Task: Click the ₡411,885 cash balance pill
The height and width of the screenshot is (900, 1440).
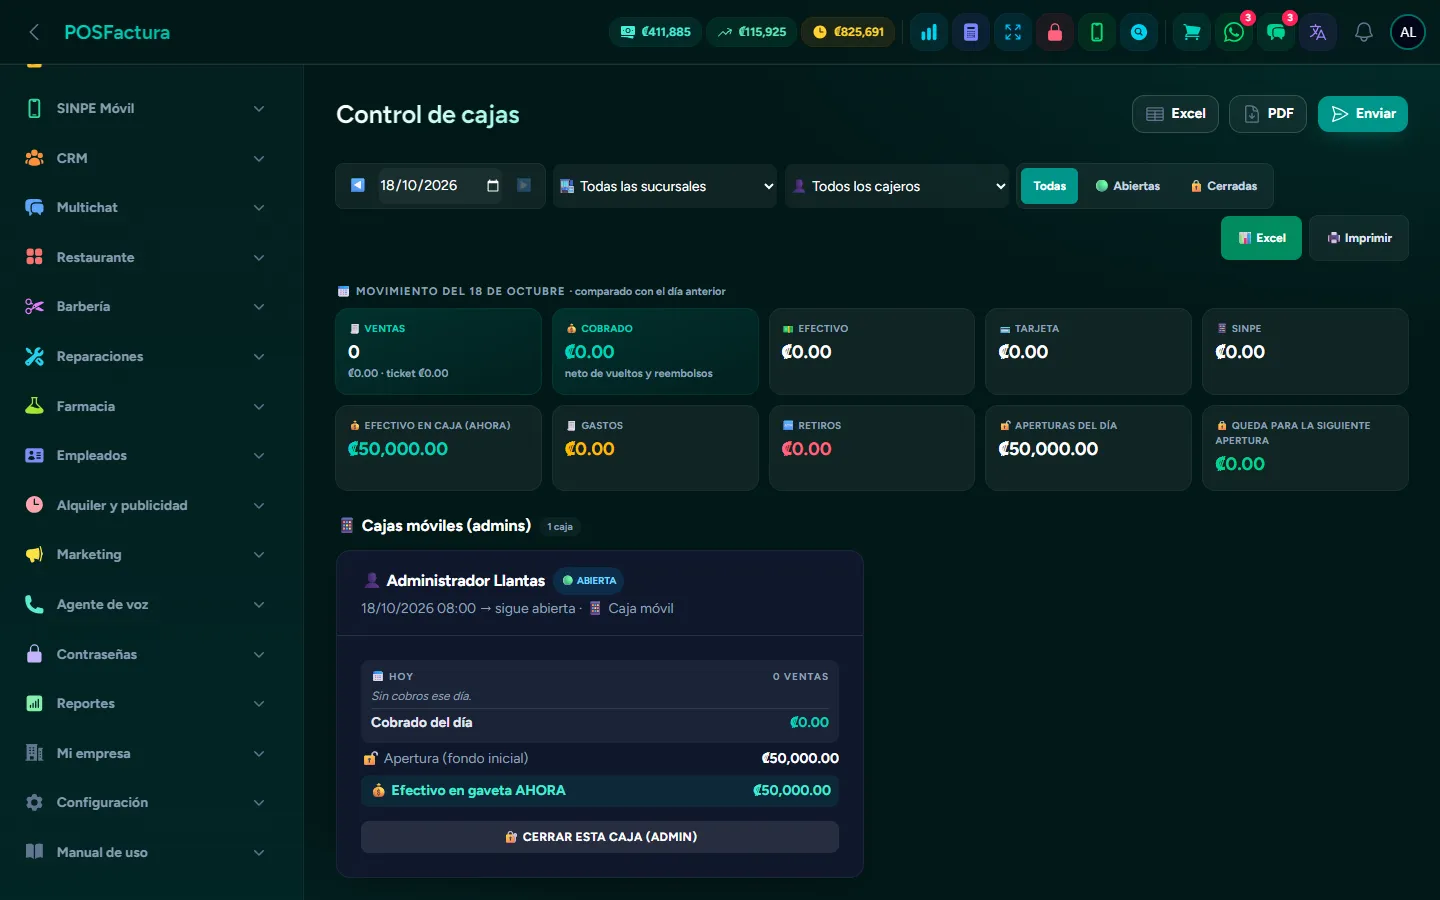Action: pyautogui.click(x=656, y=32)
